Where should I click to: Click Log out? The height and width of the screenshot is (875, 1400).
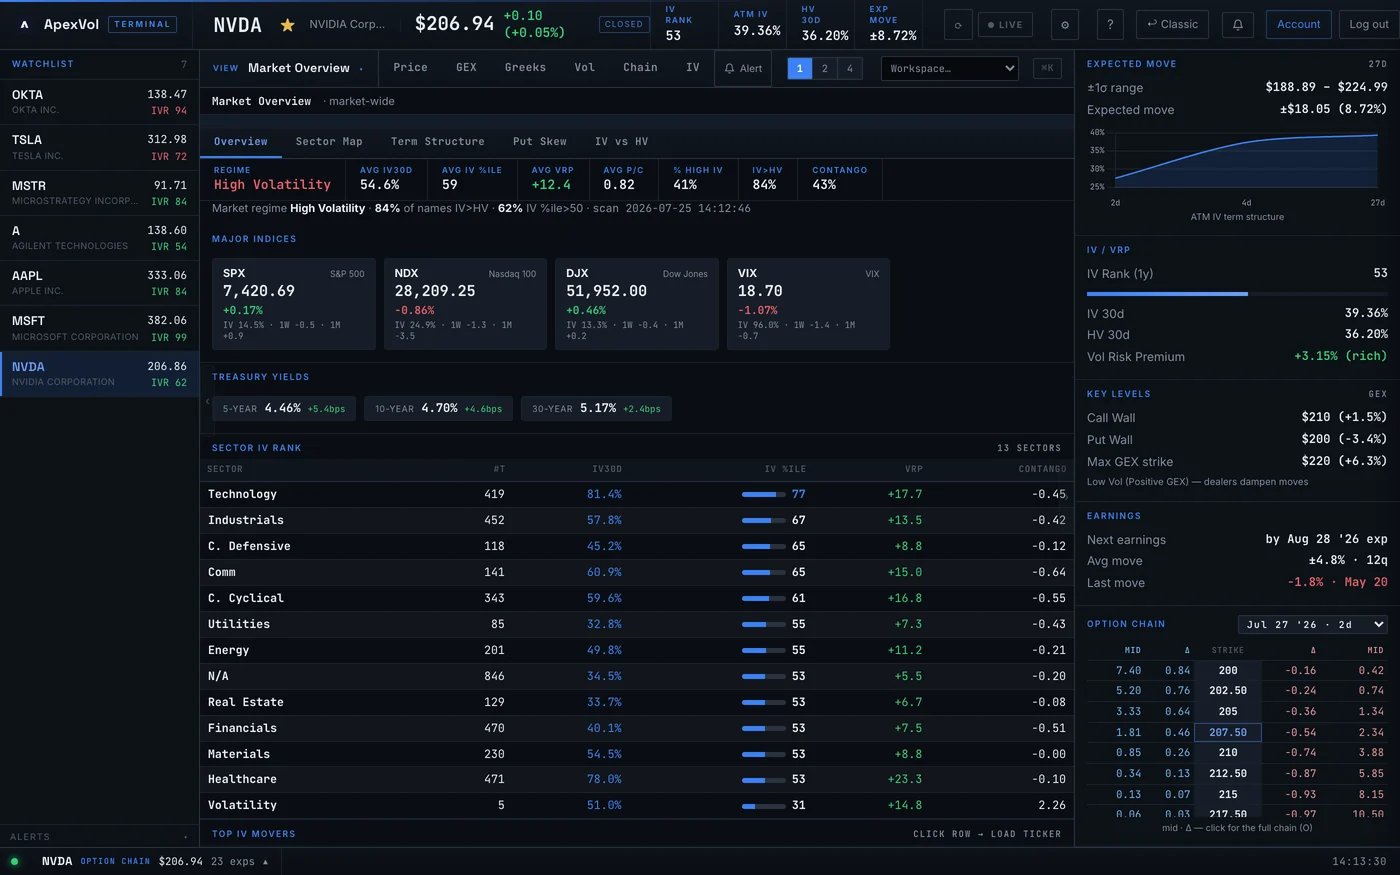tap(1368, 24)
